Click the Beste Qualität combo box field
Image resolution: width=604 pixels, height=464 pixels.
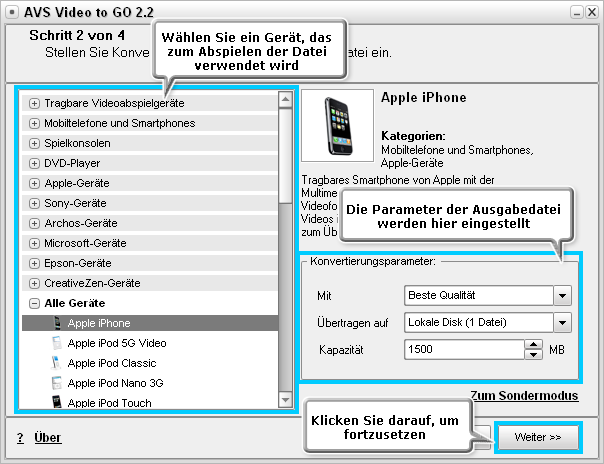[479, 296]
